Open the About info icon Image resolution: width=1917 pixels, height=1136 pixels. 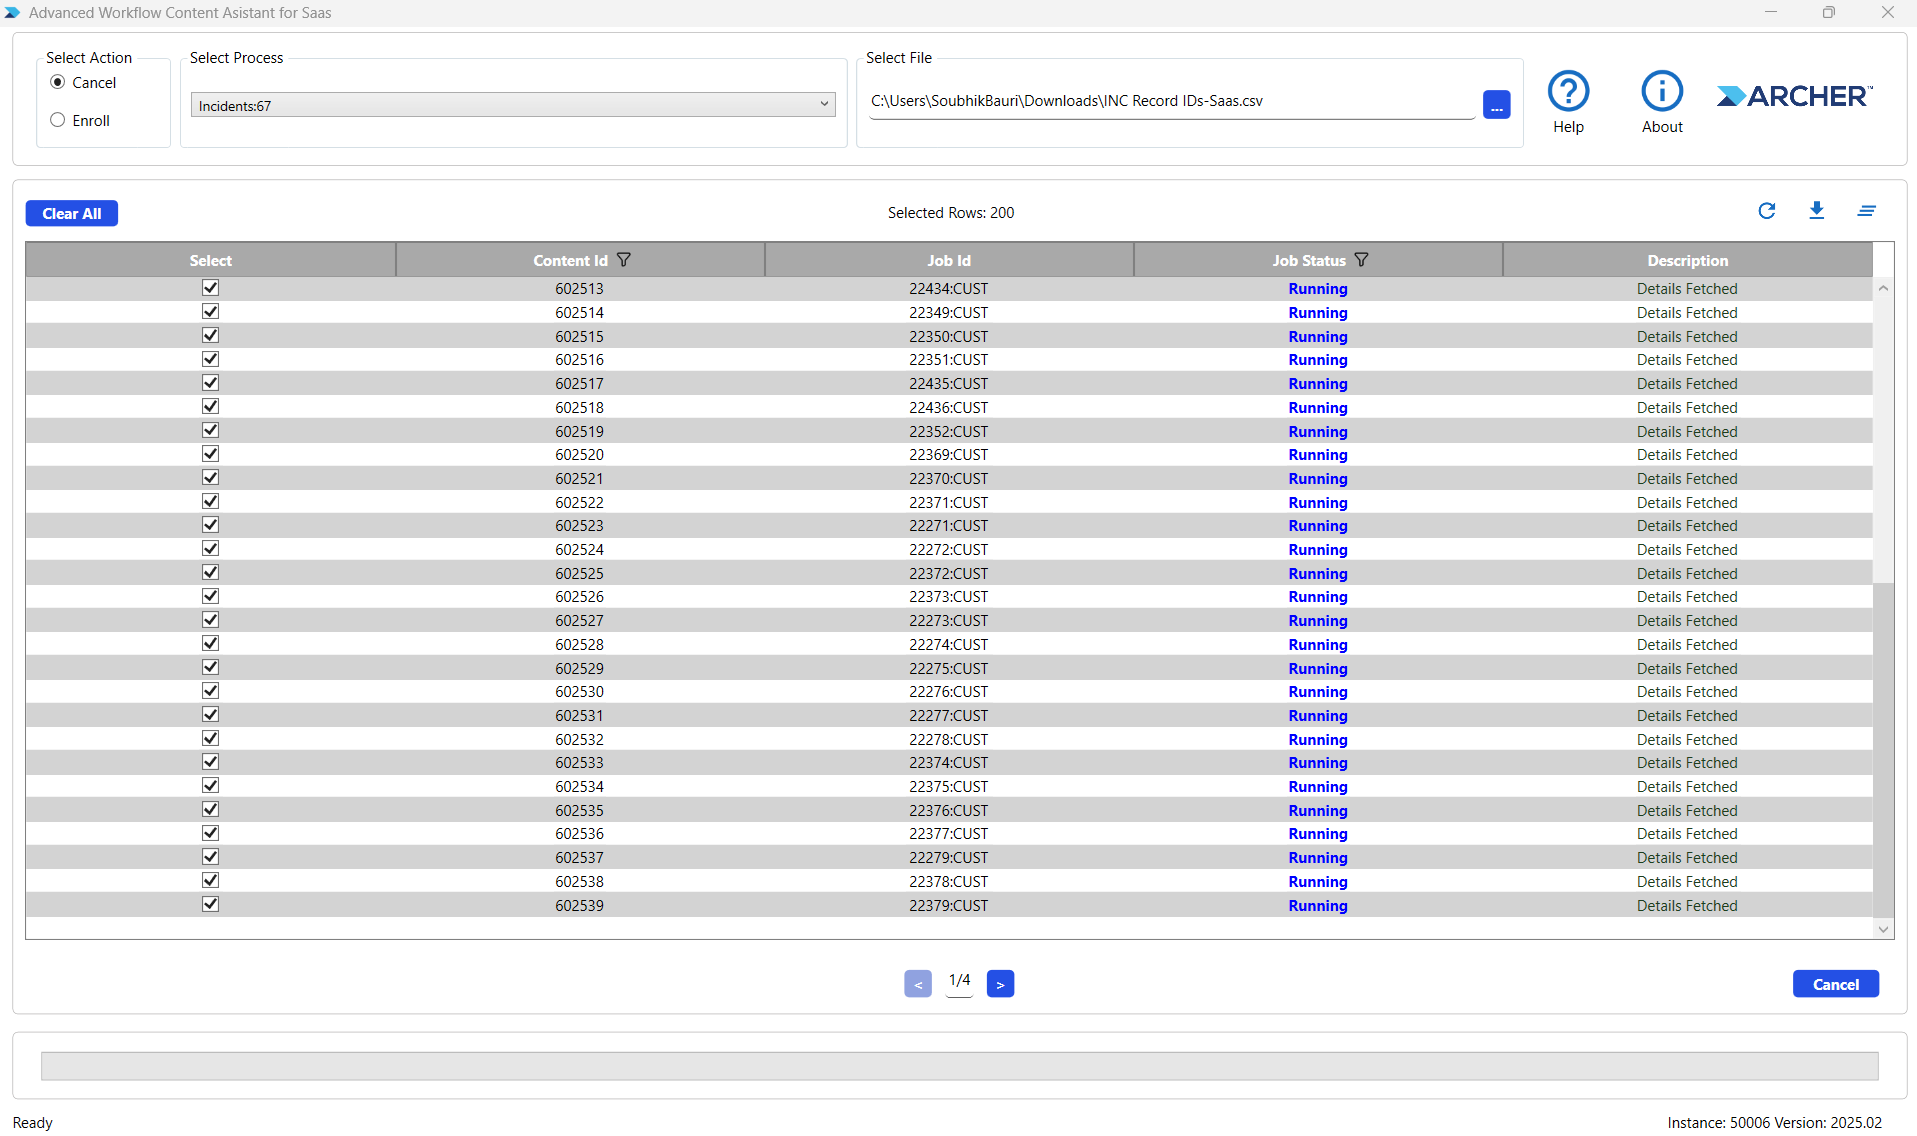point(1662,91)
